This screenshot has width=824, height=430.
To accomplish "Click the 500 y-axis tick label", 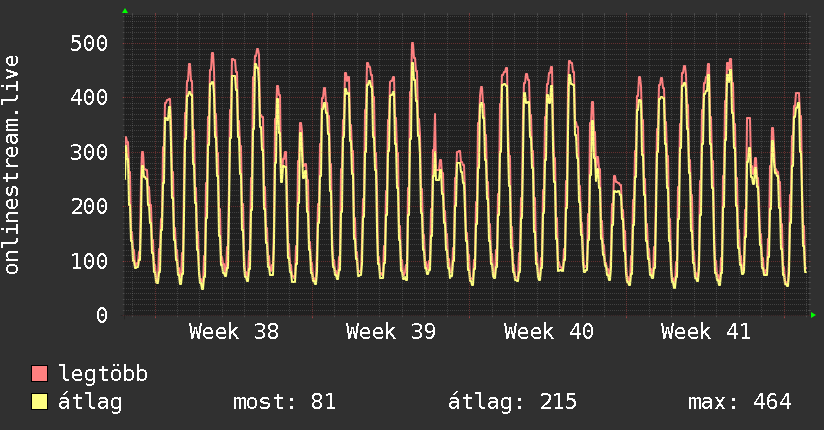I will click(x=89, y=43).
